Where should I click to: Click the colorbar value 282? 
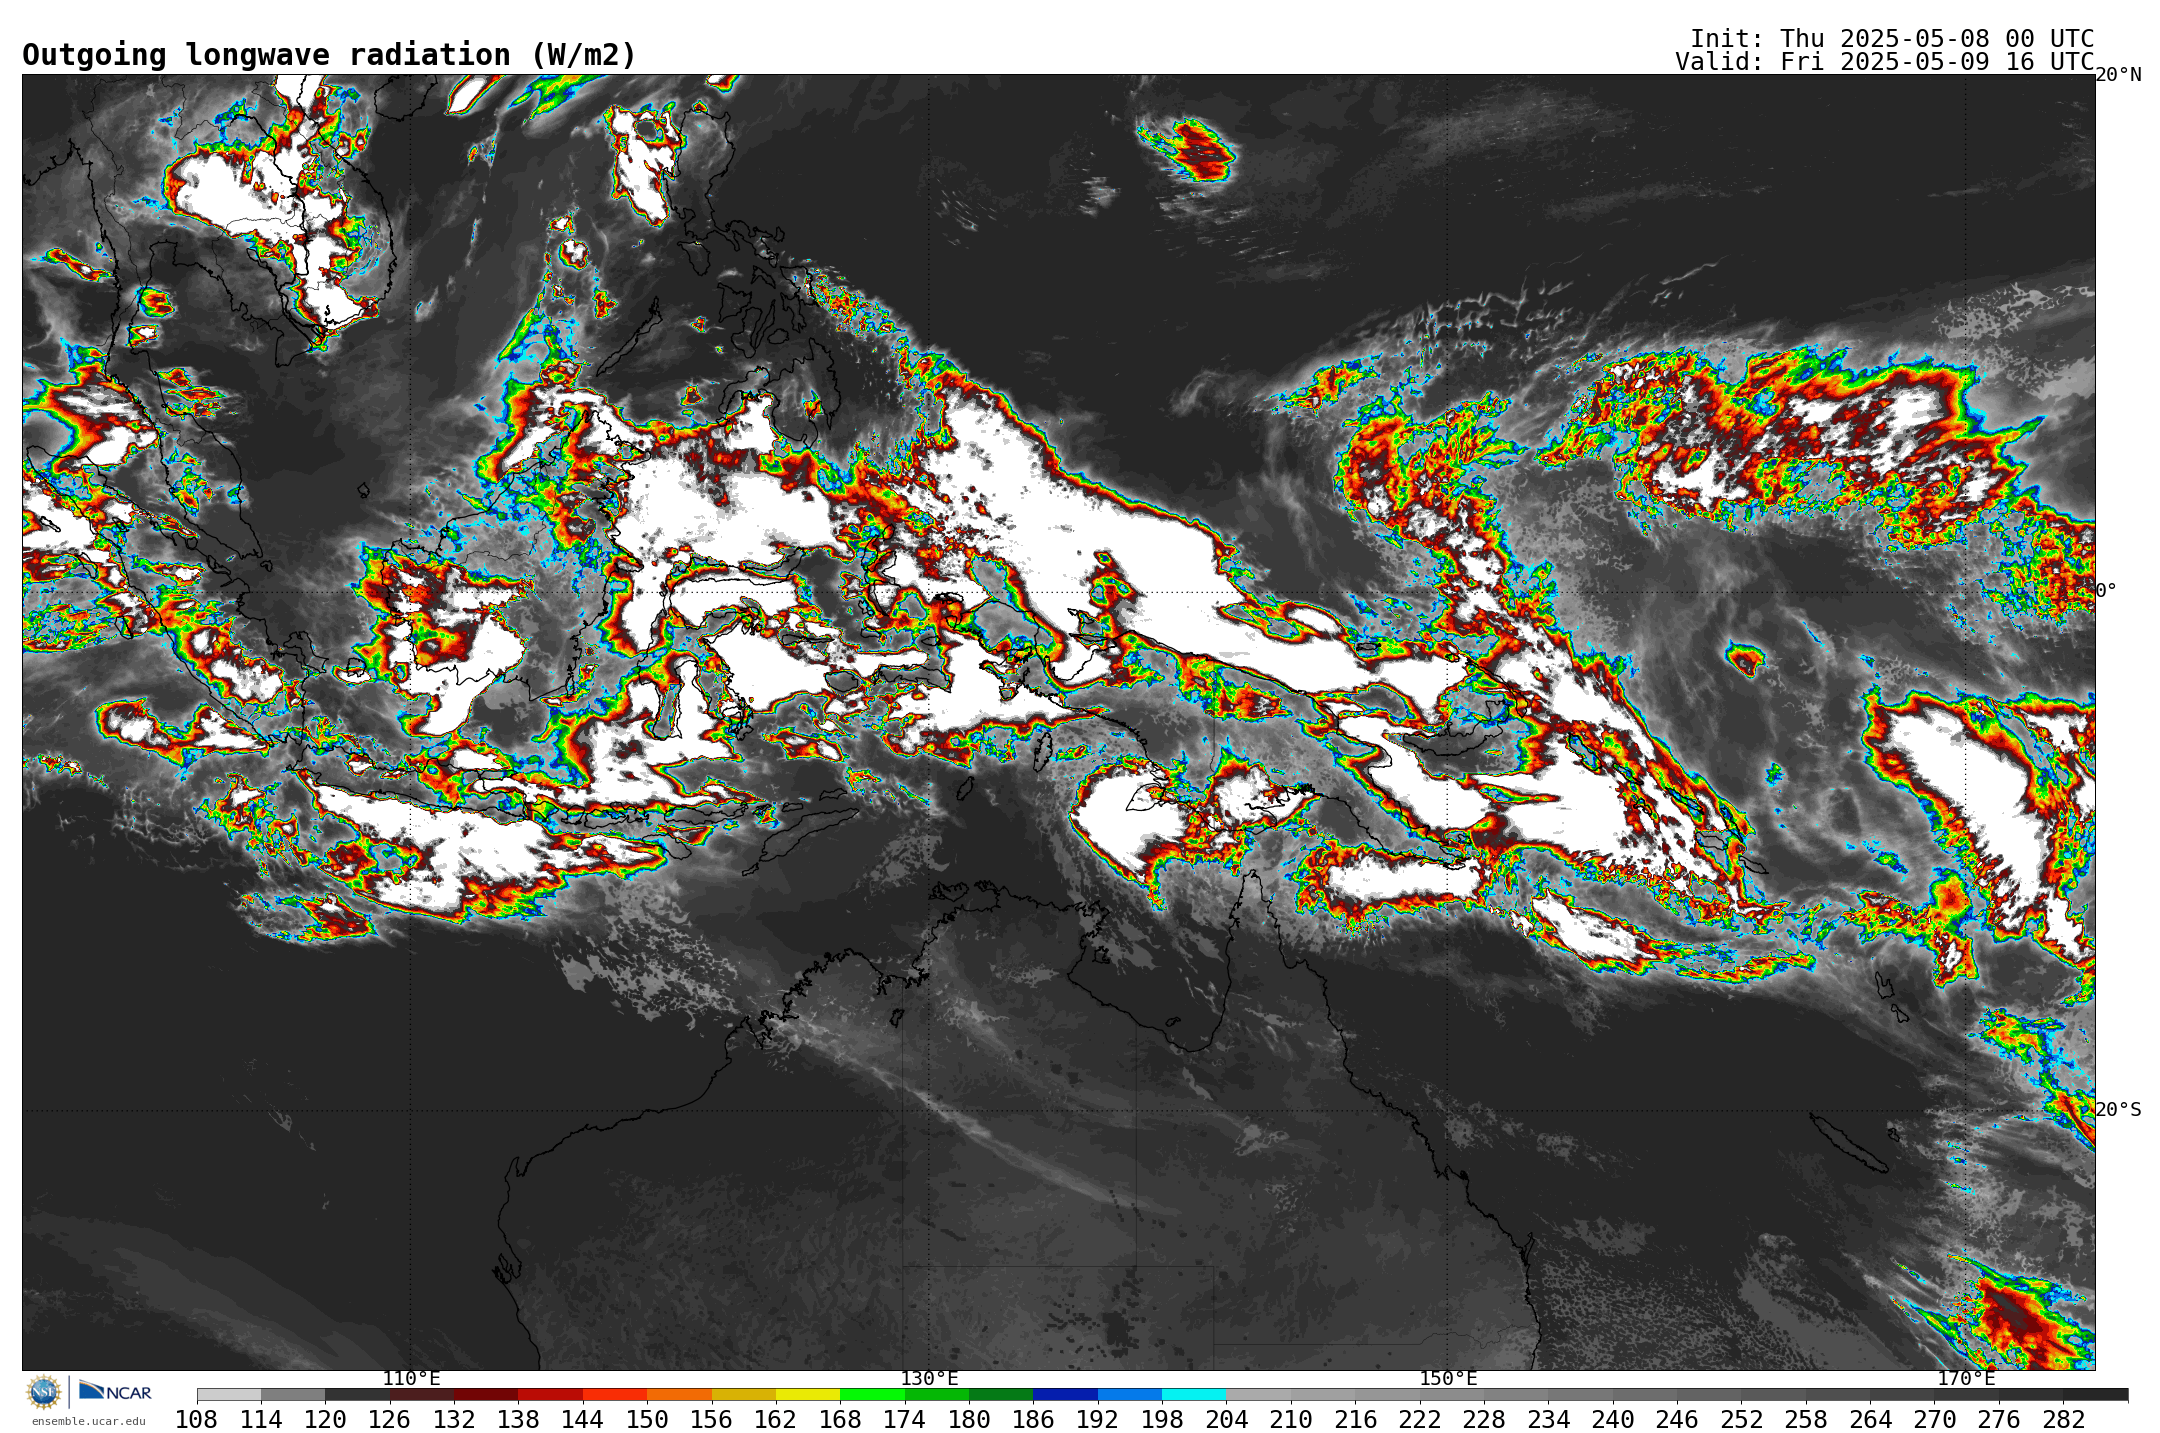[2063, 1419]
